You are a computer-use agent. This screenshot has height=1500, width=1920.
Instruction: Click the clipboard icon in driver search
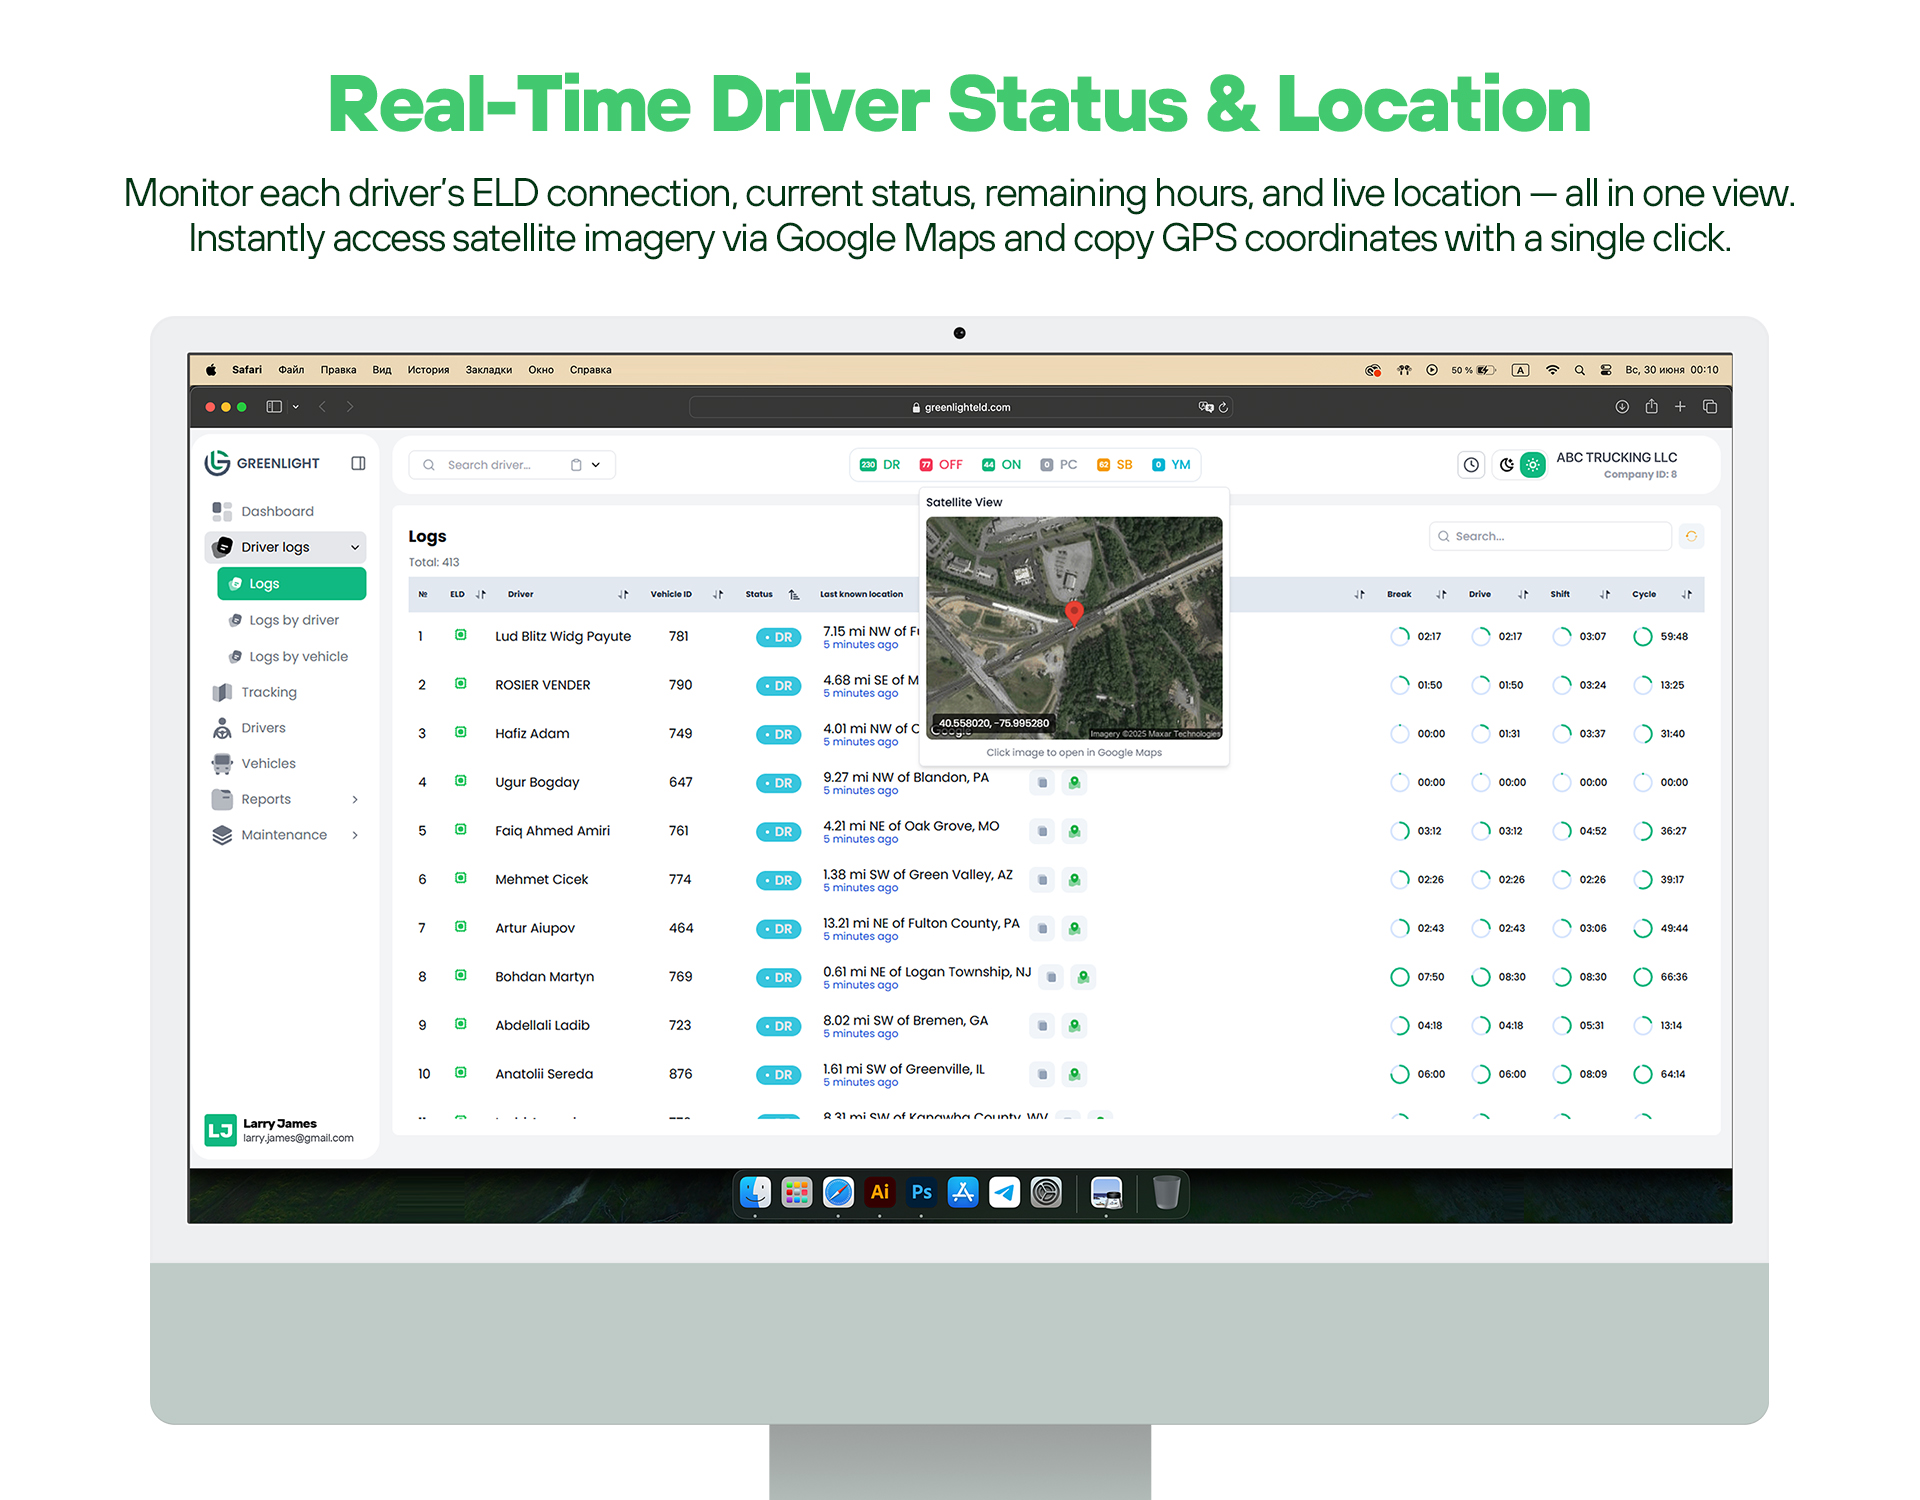[x=576, y=465]
